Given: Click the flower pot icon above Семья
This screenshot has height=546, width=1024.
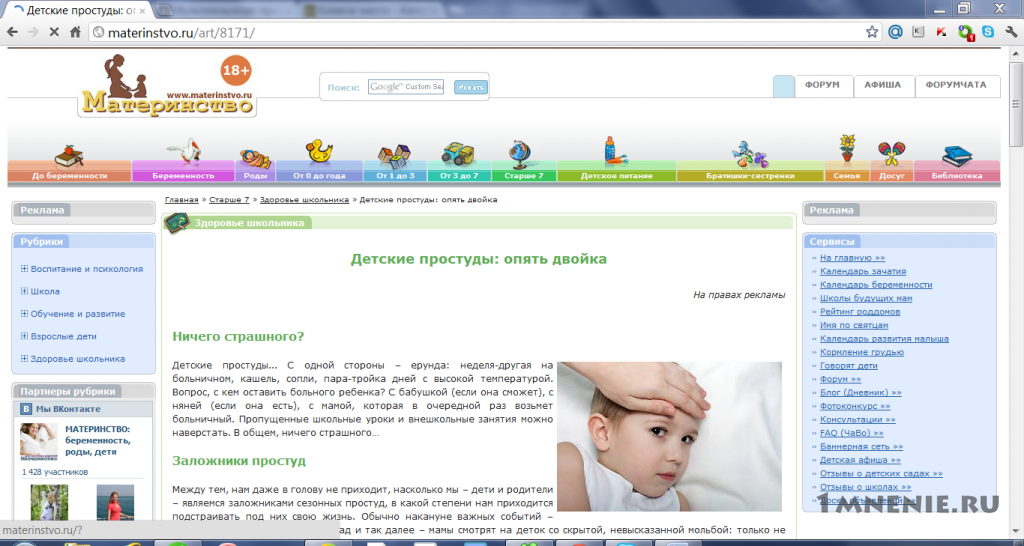Looking at the screenshot, I should coord(847,148).
